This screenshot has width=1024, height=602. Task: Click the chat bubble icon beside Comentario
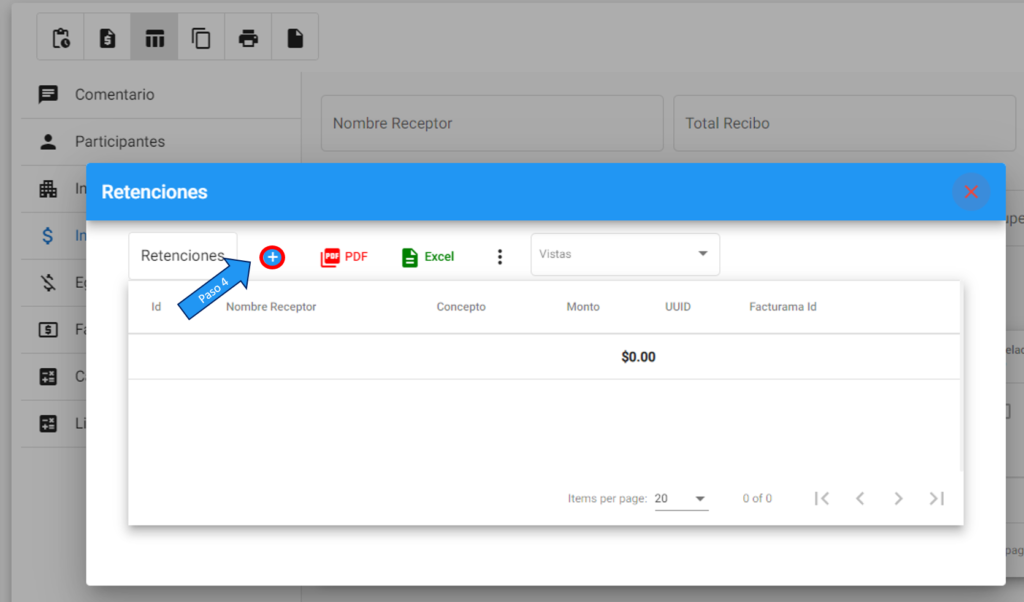click(x=48, y=95)
